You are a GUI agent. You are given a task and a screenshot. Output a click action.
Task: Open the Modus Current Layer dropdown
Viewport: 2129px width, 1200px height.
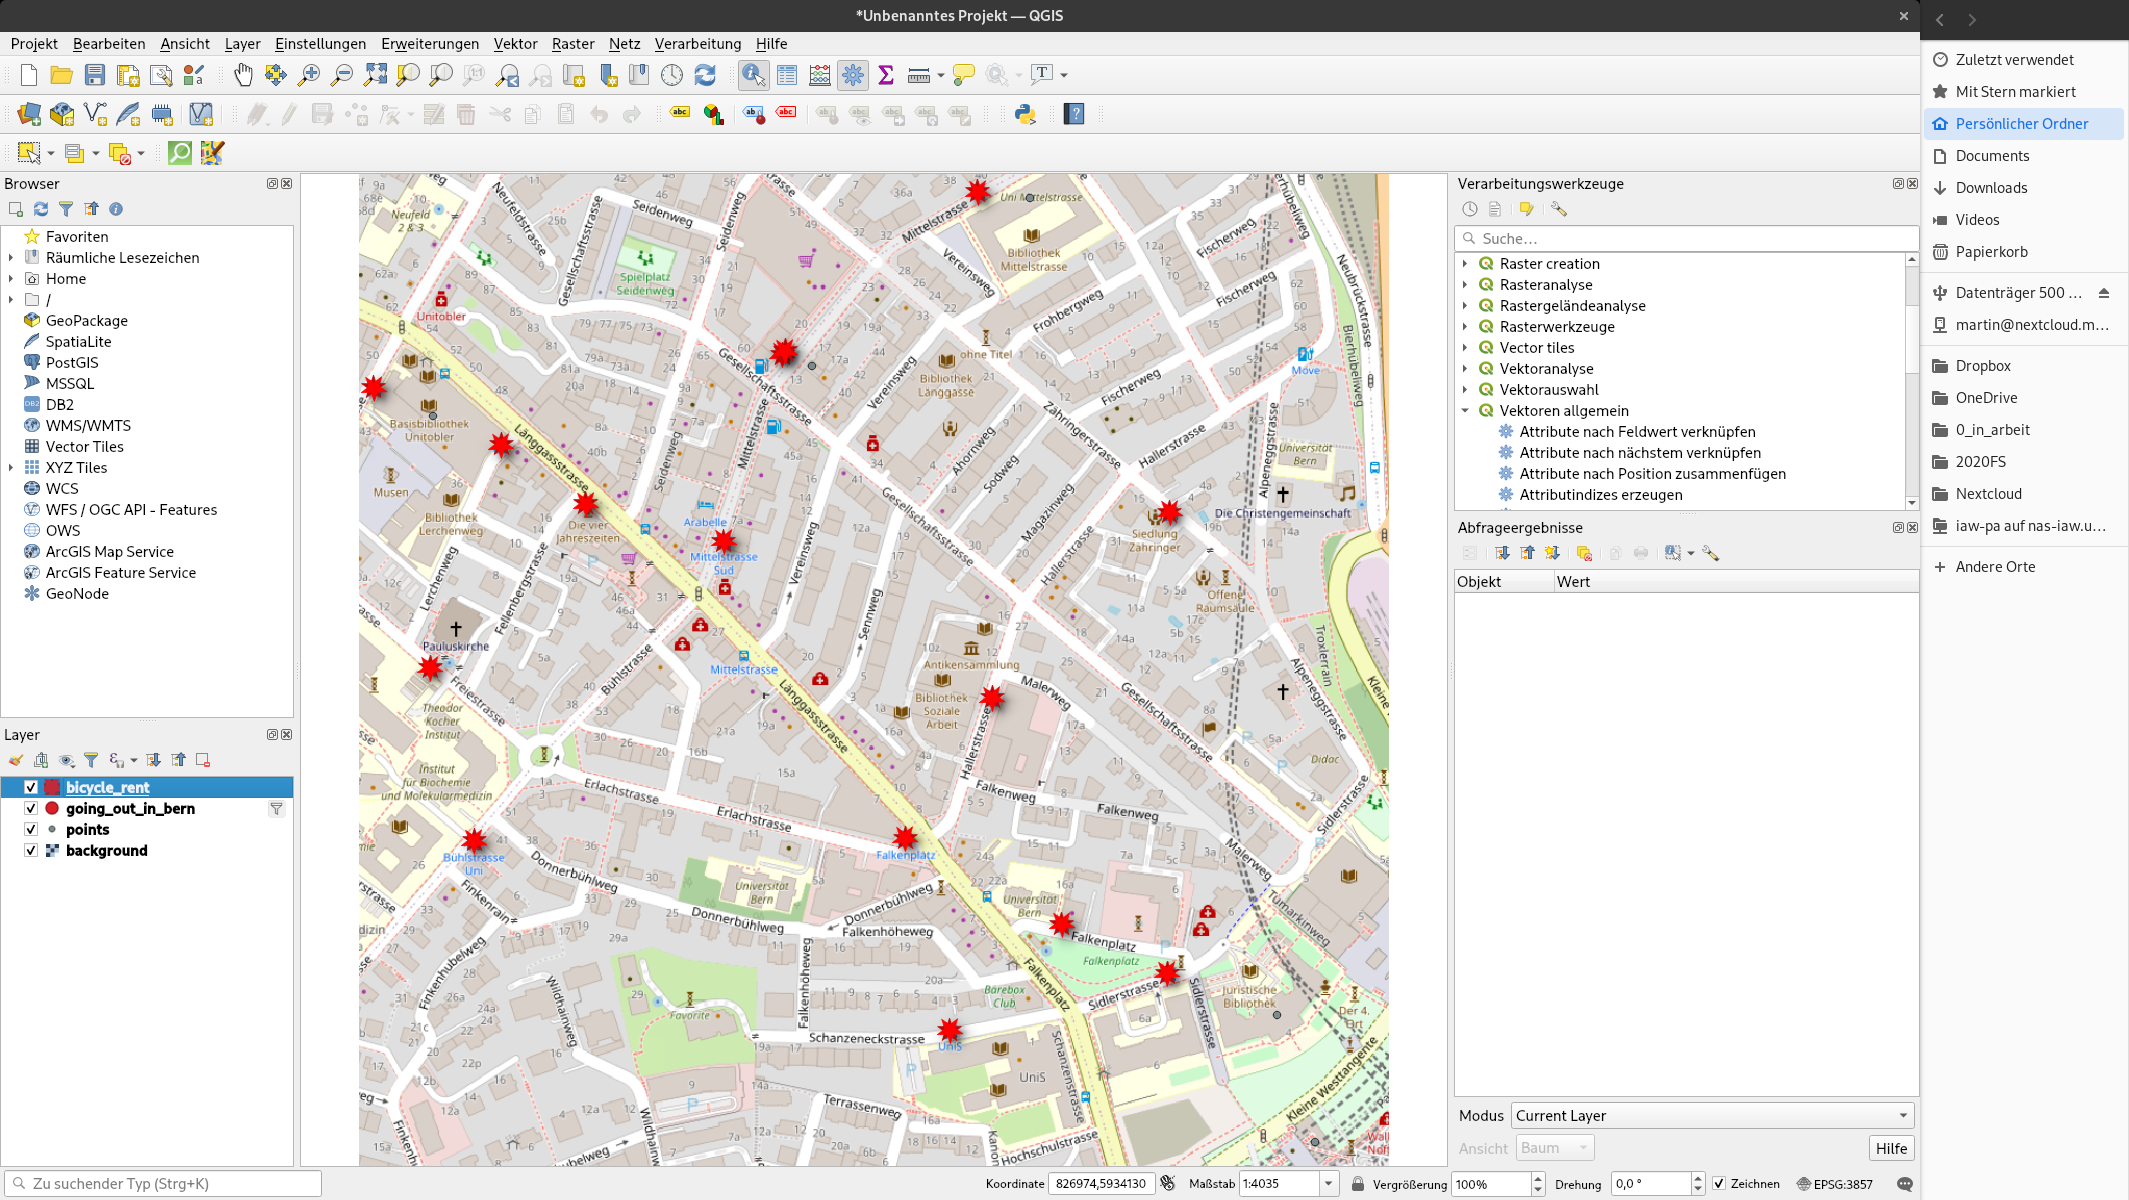[x=1711, y=1116]
